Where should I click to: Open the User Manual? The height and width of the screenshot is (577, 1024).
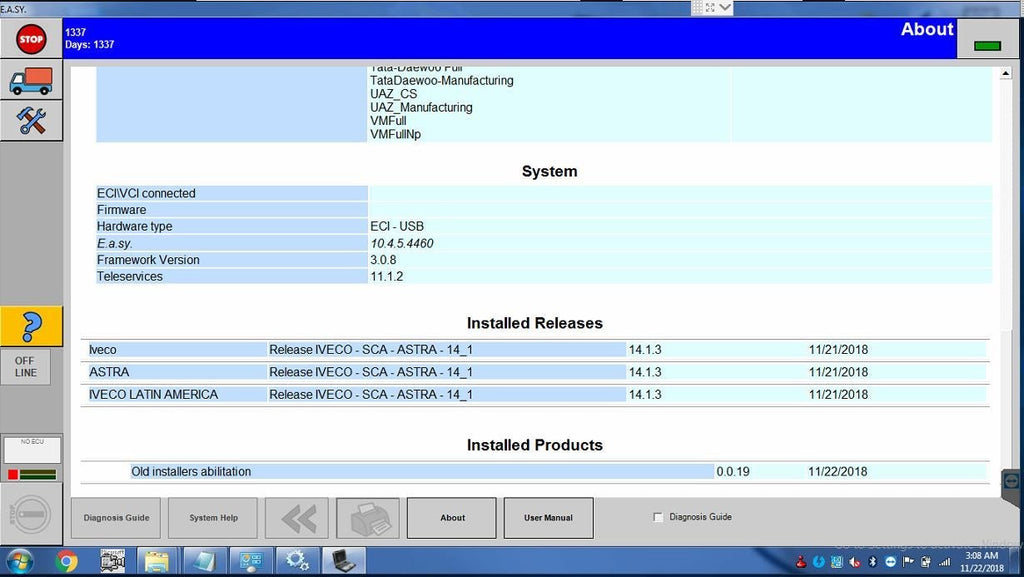tap(548, 518)
